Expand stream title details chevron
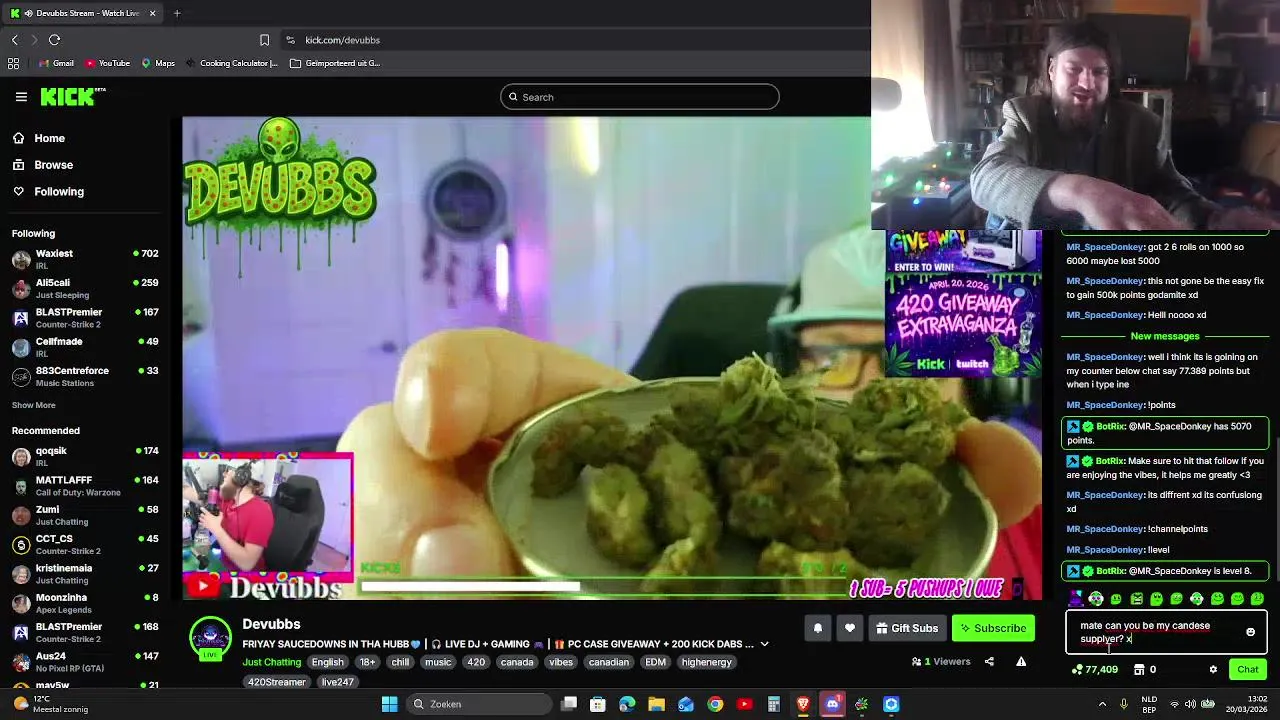This screenshot has width=1280, height=720. point(764,644)
